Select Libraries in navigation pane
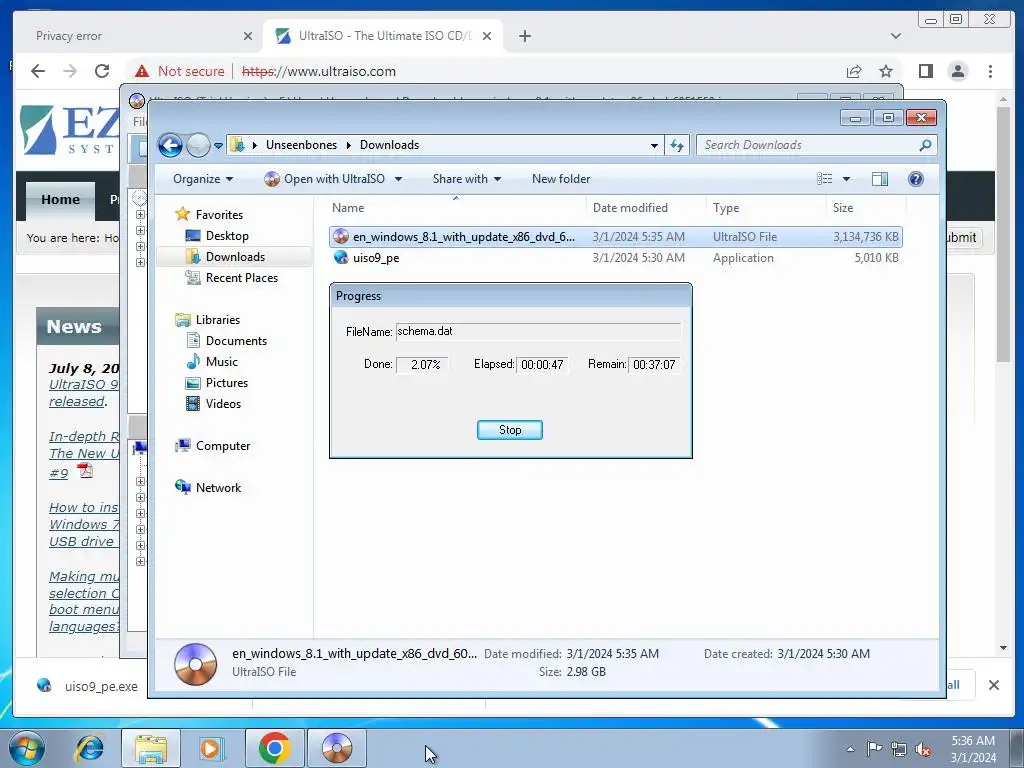1024x768 pixels. (208, 320)
